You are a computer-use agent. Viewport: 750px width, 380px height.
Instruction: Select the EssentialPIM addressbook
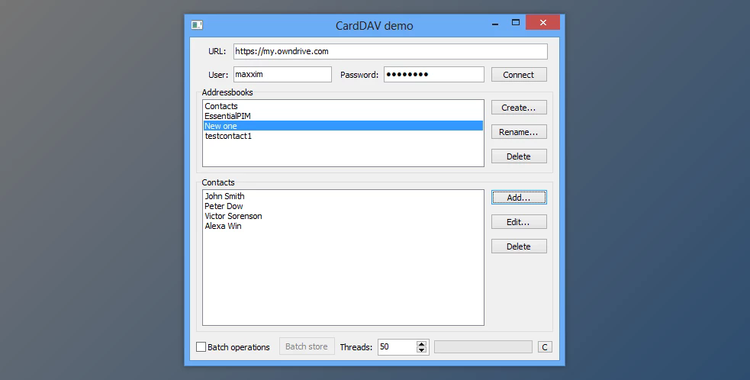(343, 116)
